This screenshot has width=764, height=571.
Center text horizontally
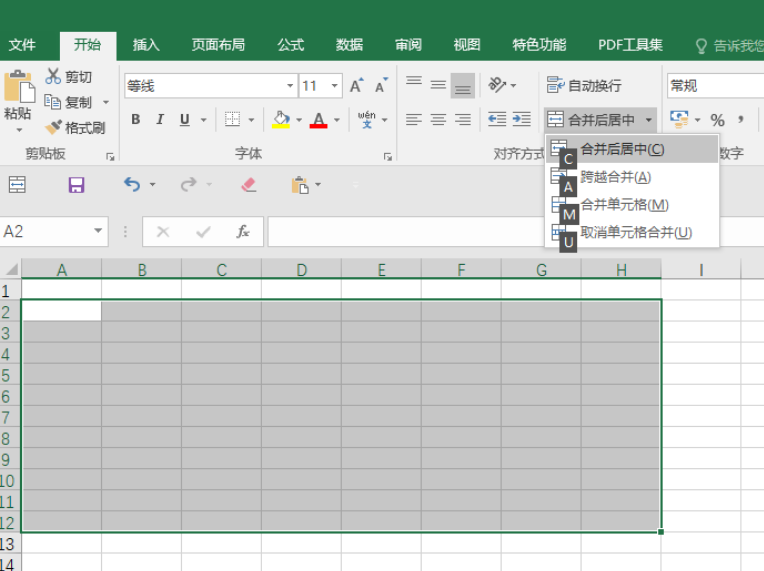(x=438, y=119)
